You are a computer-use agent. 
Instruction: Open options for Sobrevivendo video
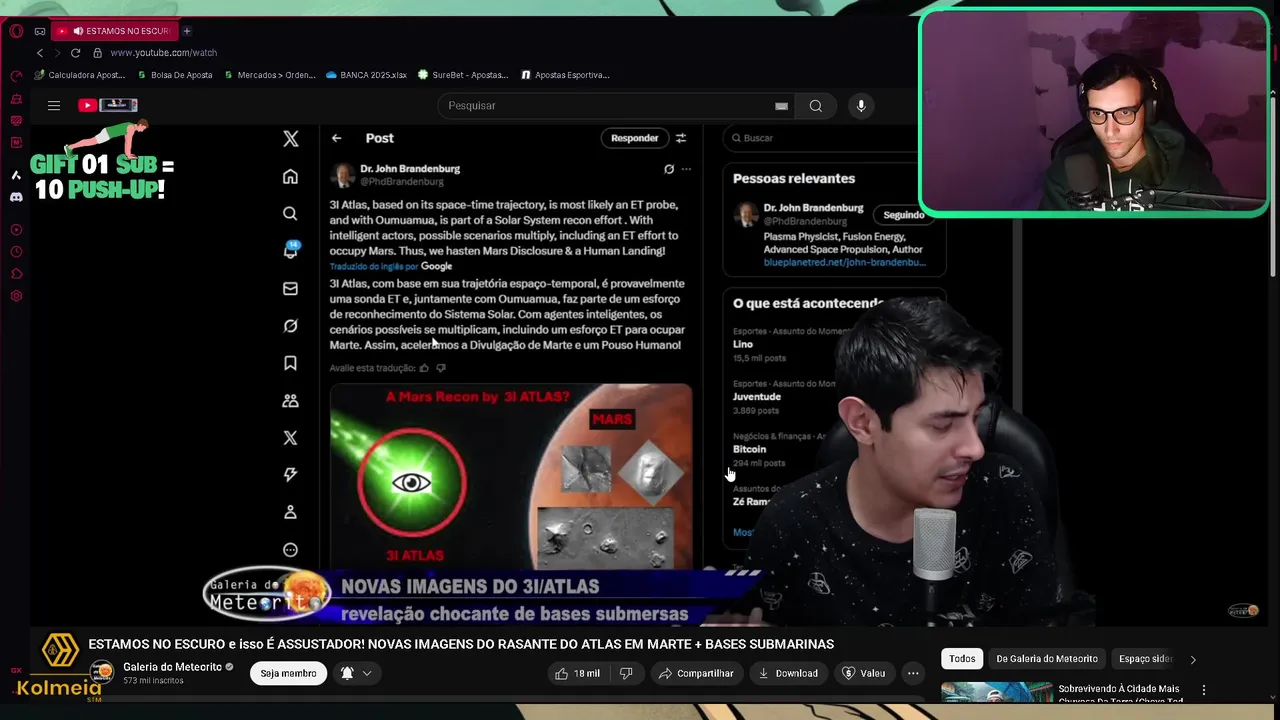click(1204, 690)
